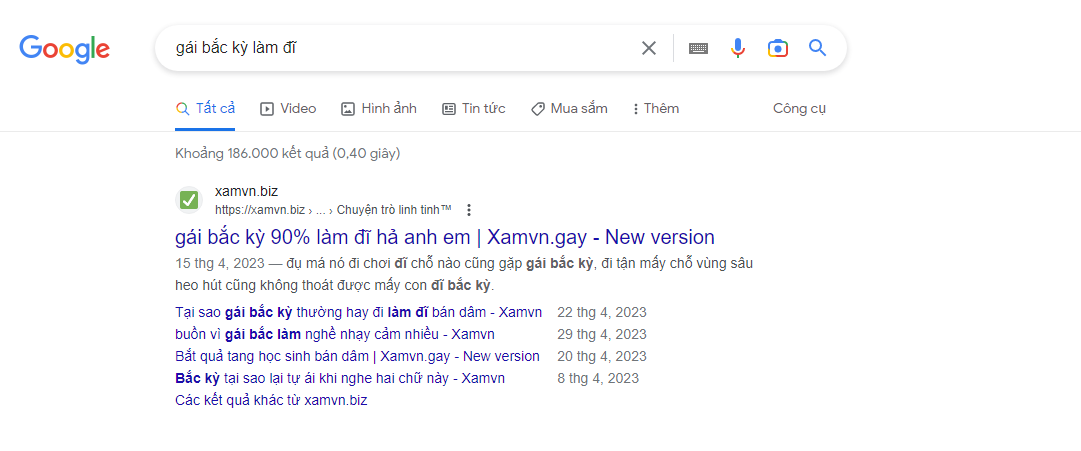The image size is (1081, 451).
Task: Switch to the Video tab
Action: click(x=288, y=108)
